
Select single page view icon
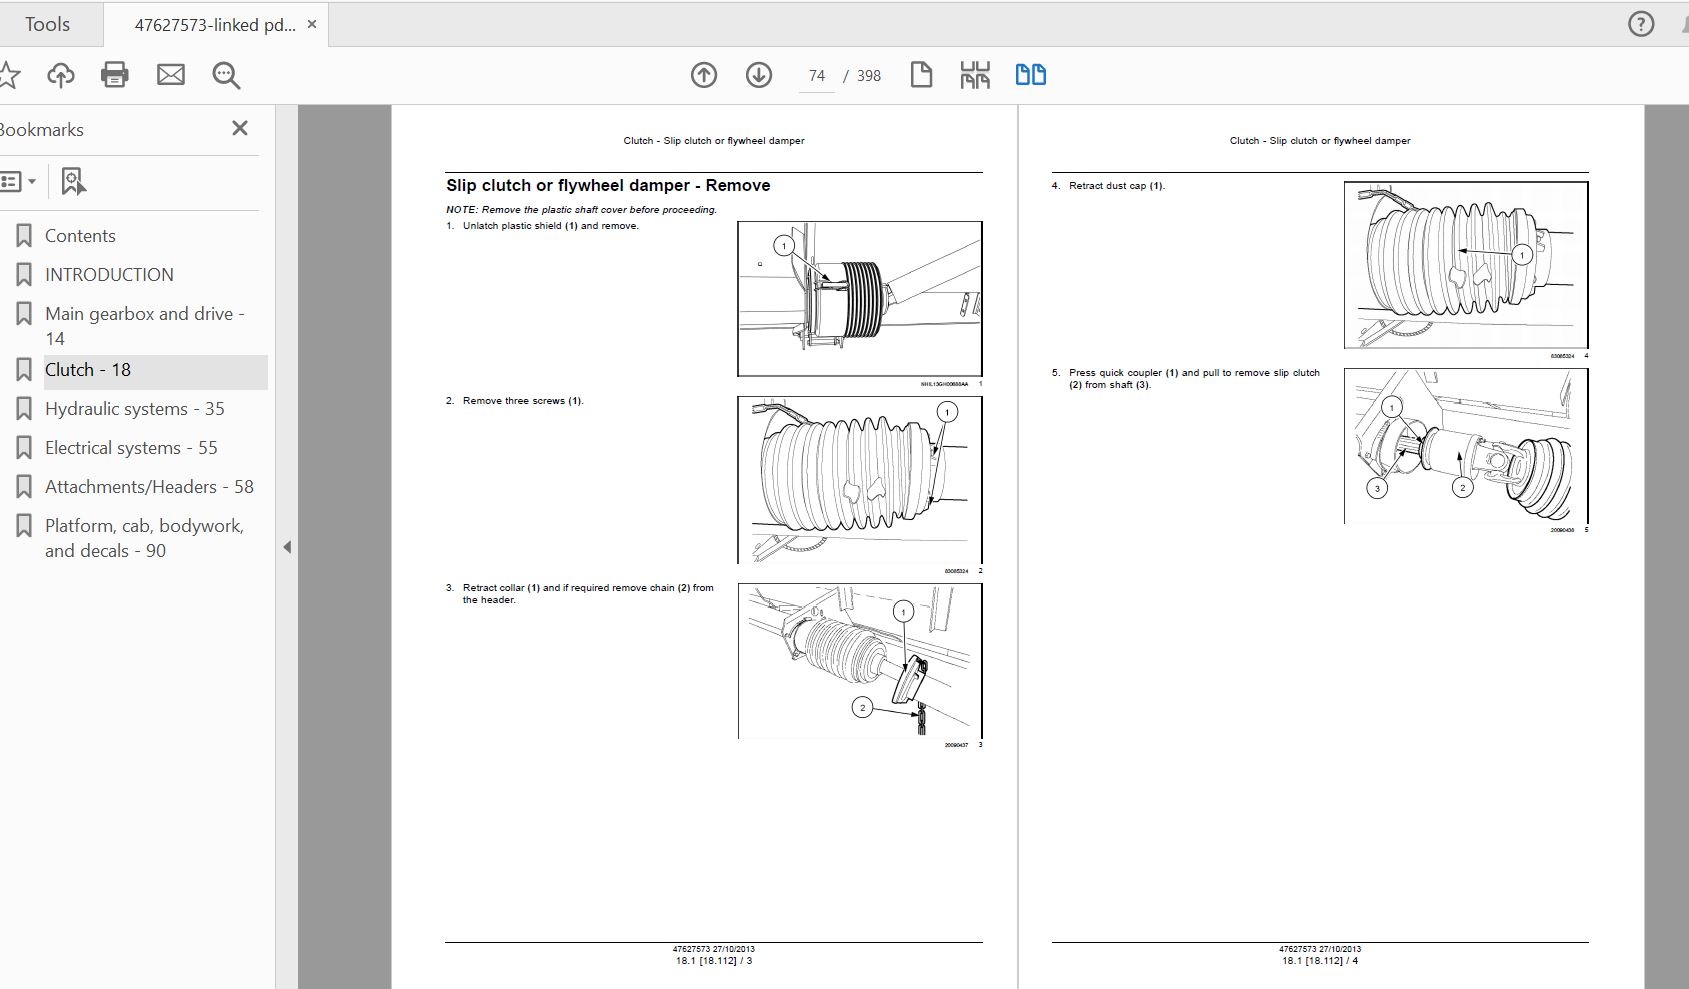[x=921, y=75]
